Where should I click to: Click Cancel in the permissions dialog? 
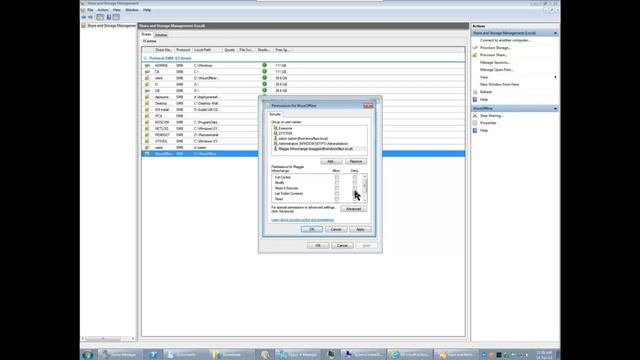point(336,229)
